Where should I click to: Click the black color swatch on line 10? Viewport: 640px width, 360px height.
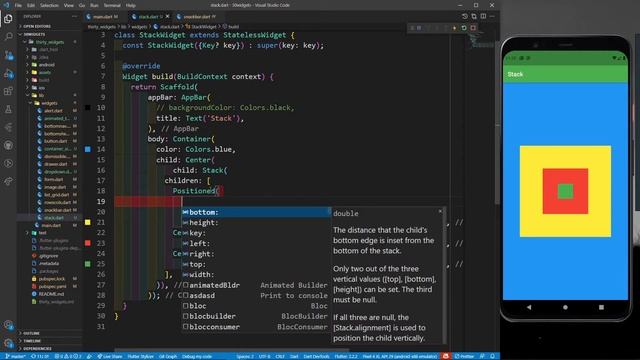(88, 108)
